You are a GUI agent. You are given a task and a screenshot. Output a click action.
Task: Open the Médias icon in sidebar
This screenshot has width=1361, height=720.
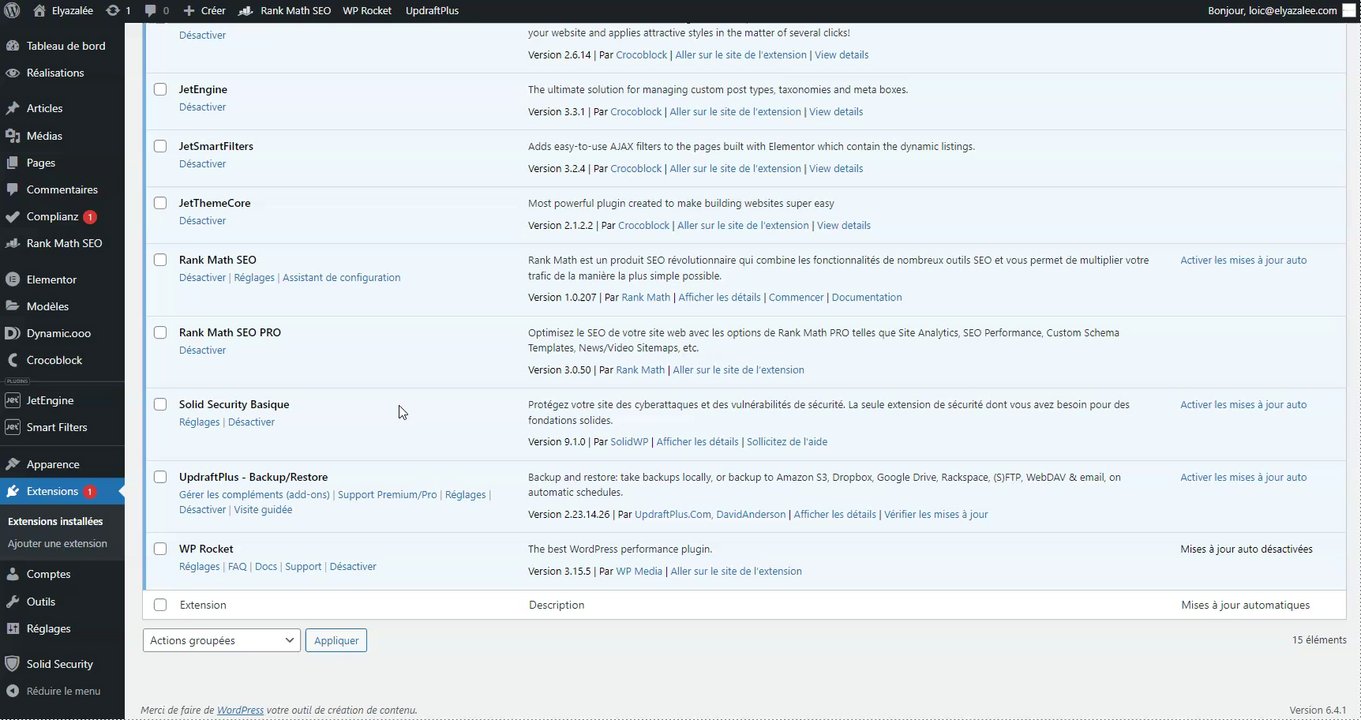click(x=12, y=136)
